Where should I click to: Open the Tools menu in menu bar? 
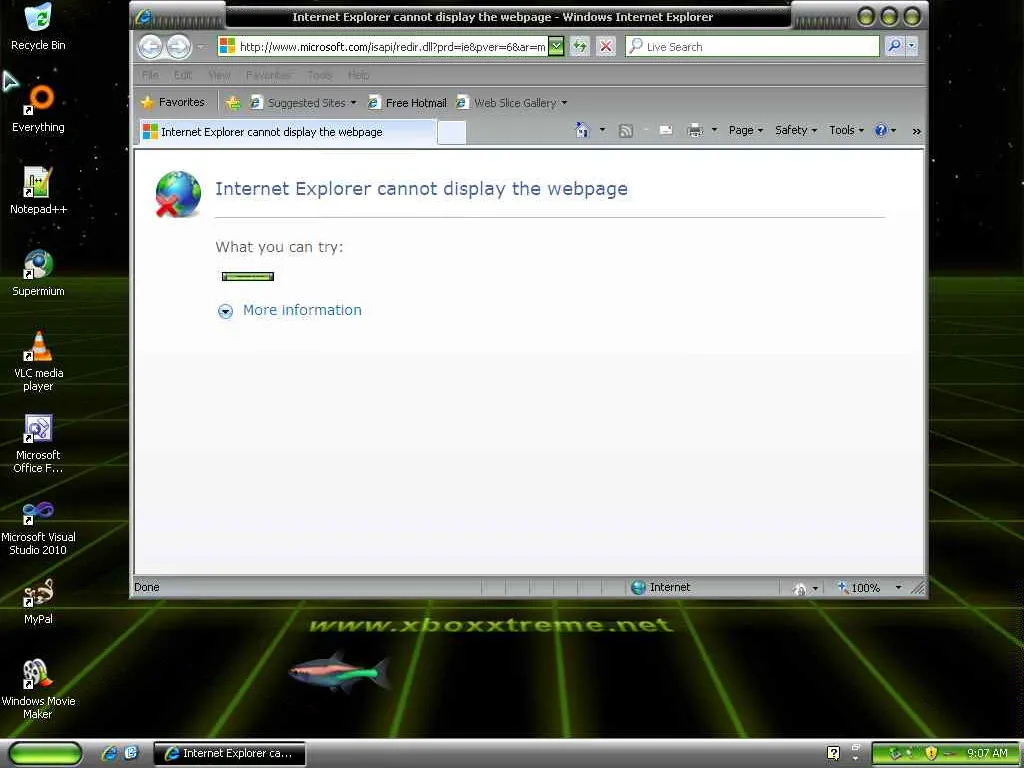320,75
